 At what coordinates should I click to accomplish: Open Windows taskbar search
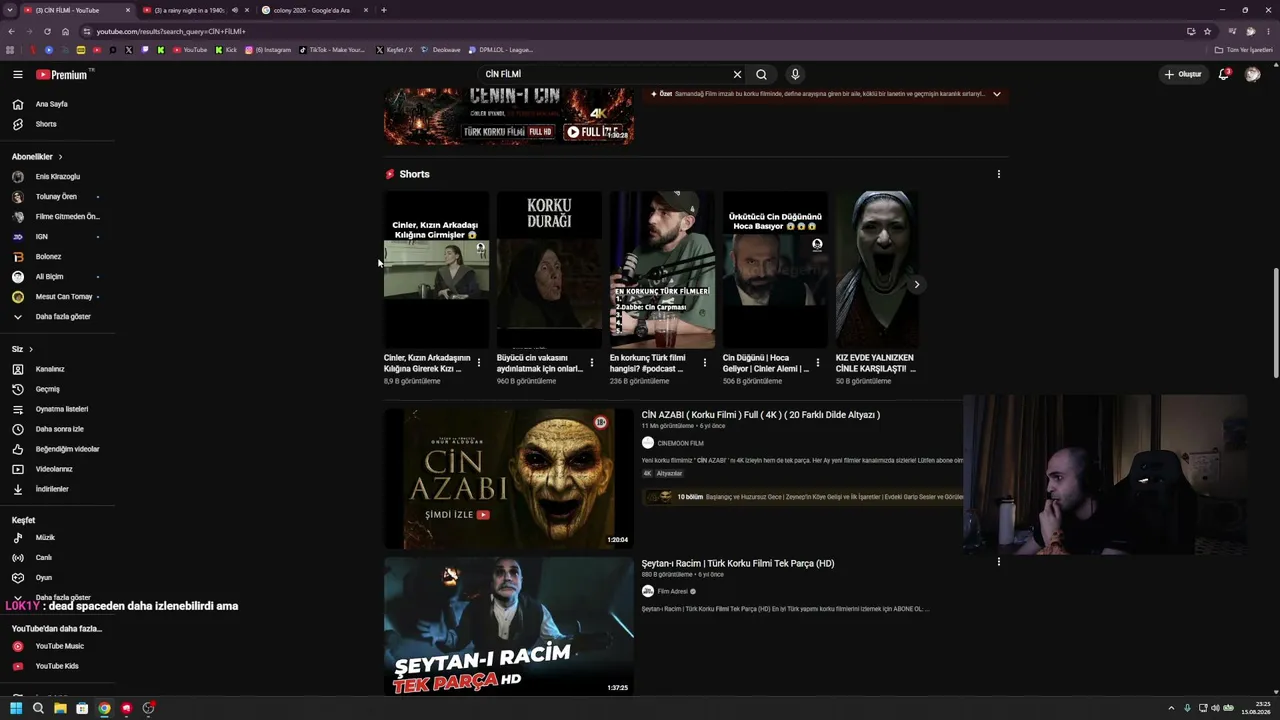(38, 708)
